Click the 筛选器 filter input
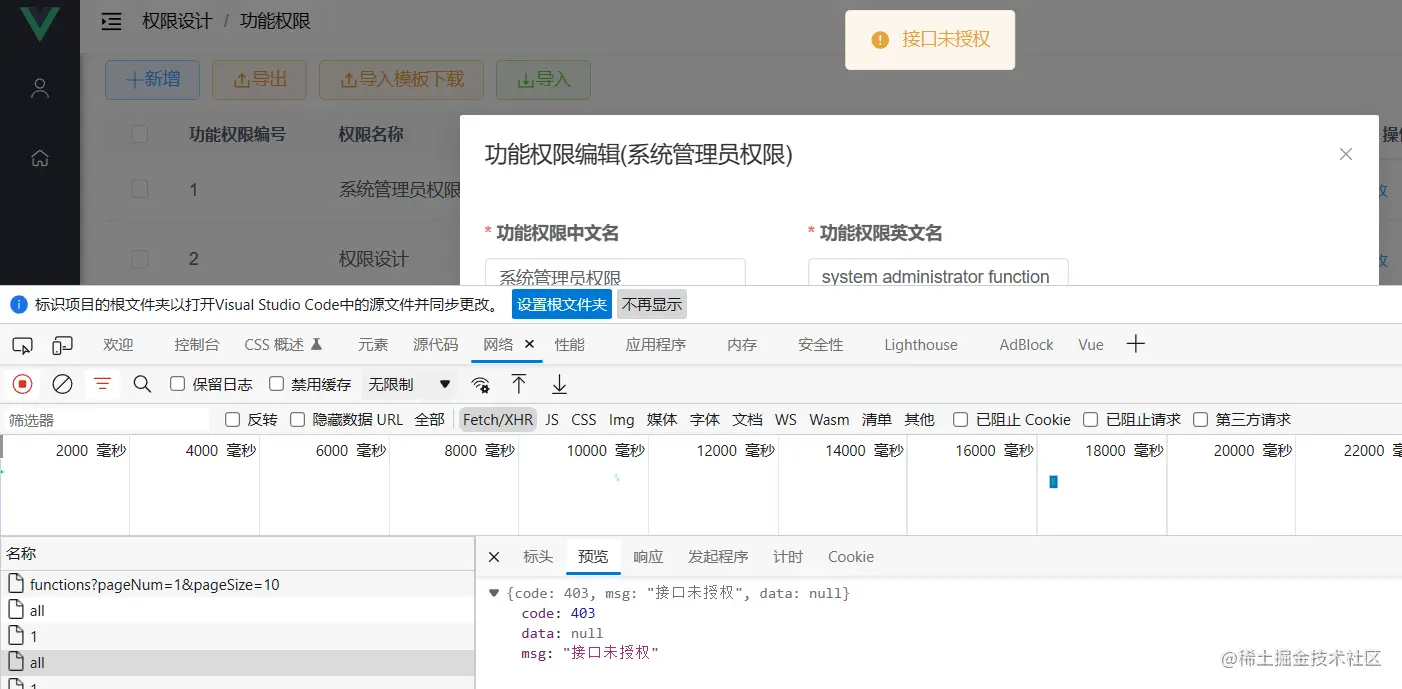 (x=107, y=420)
